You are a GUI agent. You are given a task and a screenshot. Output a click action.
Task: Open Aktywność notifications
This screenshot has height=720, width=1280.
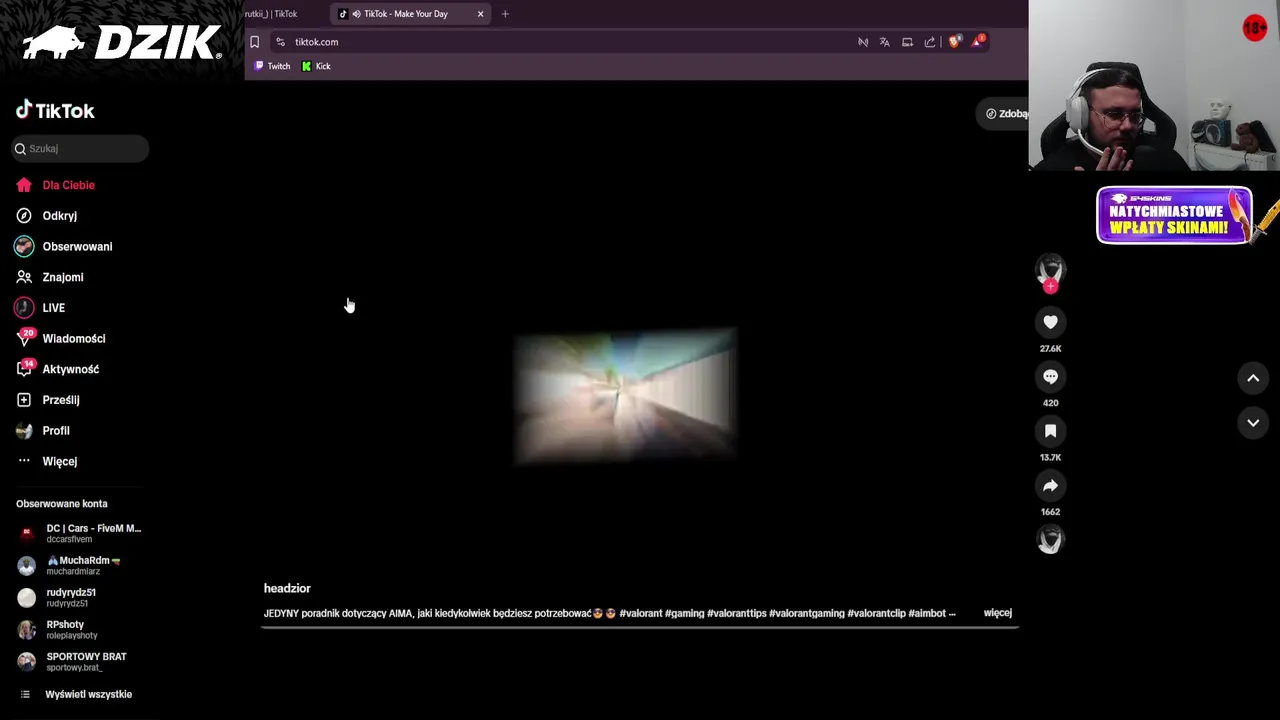pyautogui.click(x=58, y=369)
